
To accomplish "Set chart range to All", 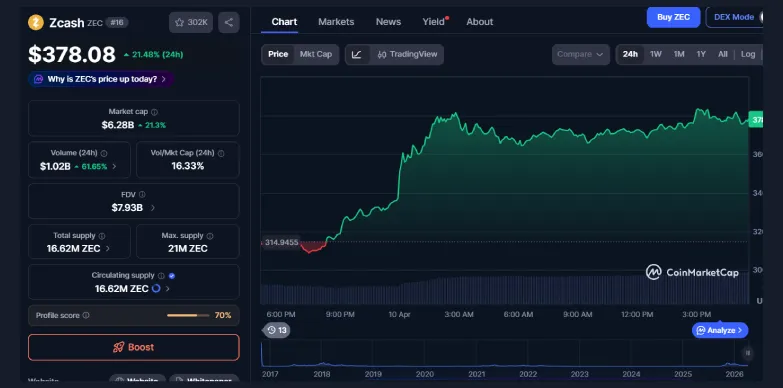I will pos(723,54).
